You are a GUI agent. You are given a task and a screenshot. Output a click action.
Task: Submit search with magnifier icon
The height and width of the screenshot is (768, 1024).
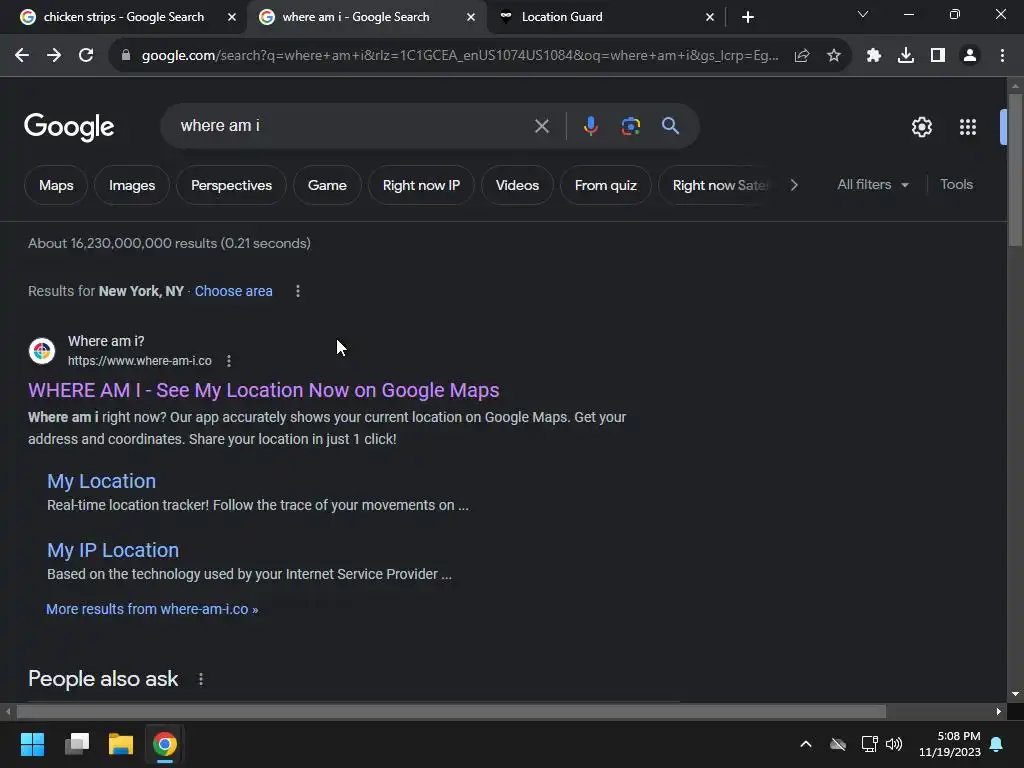(x=670, y=126)
